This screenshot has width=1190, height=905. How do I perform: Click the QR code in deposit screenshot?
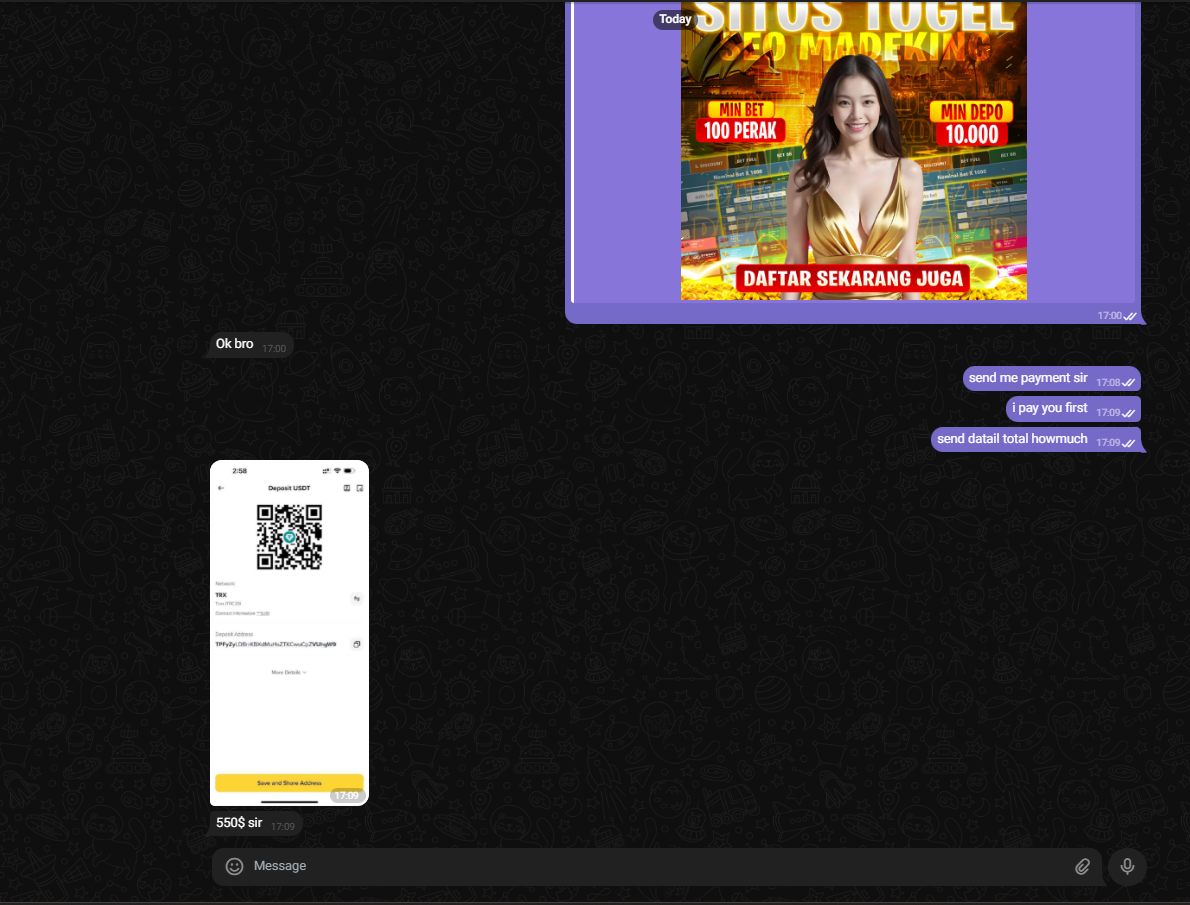[289, 537]
